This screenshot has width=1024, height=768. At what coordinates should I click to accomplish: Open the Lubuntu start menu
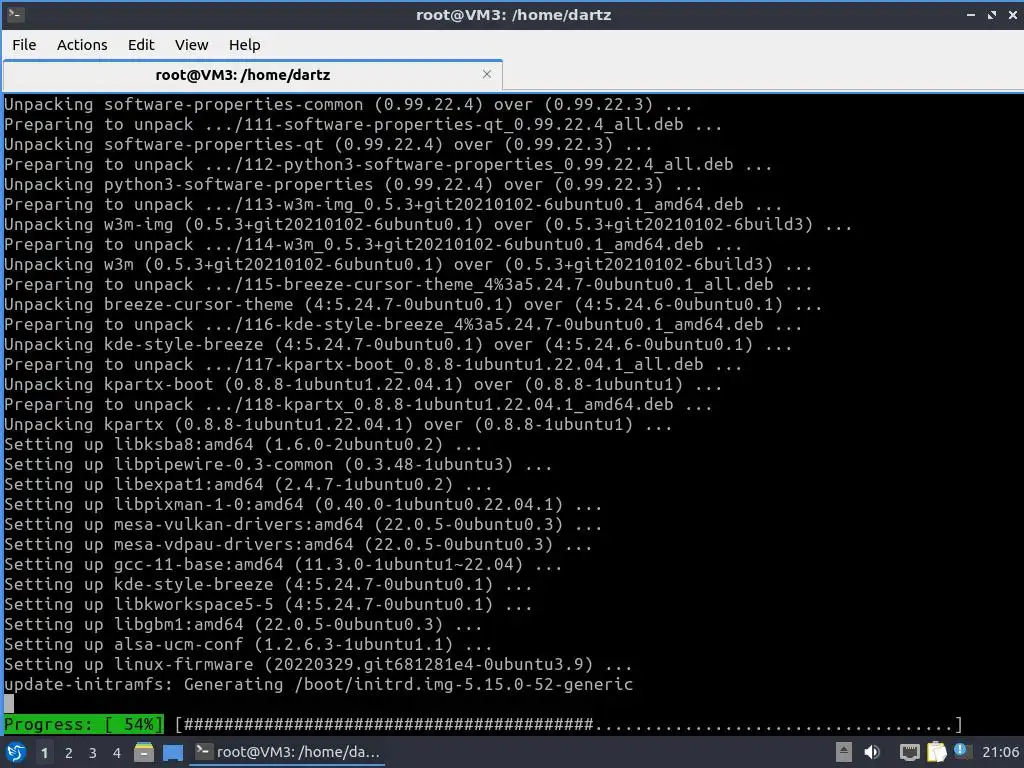(16, 752)
